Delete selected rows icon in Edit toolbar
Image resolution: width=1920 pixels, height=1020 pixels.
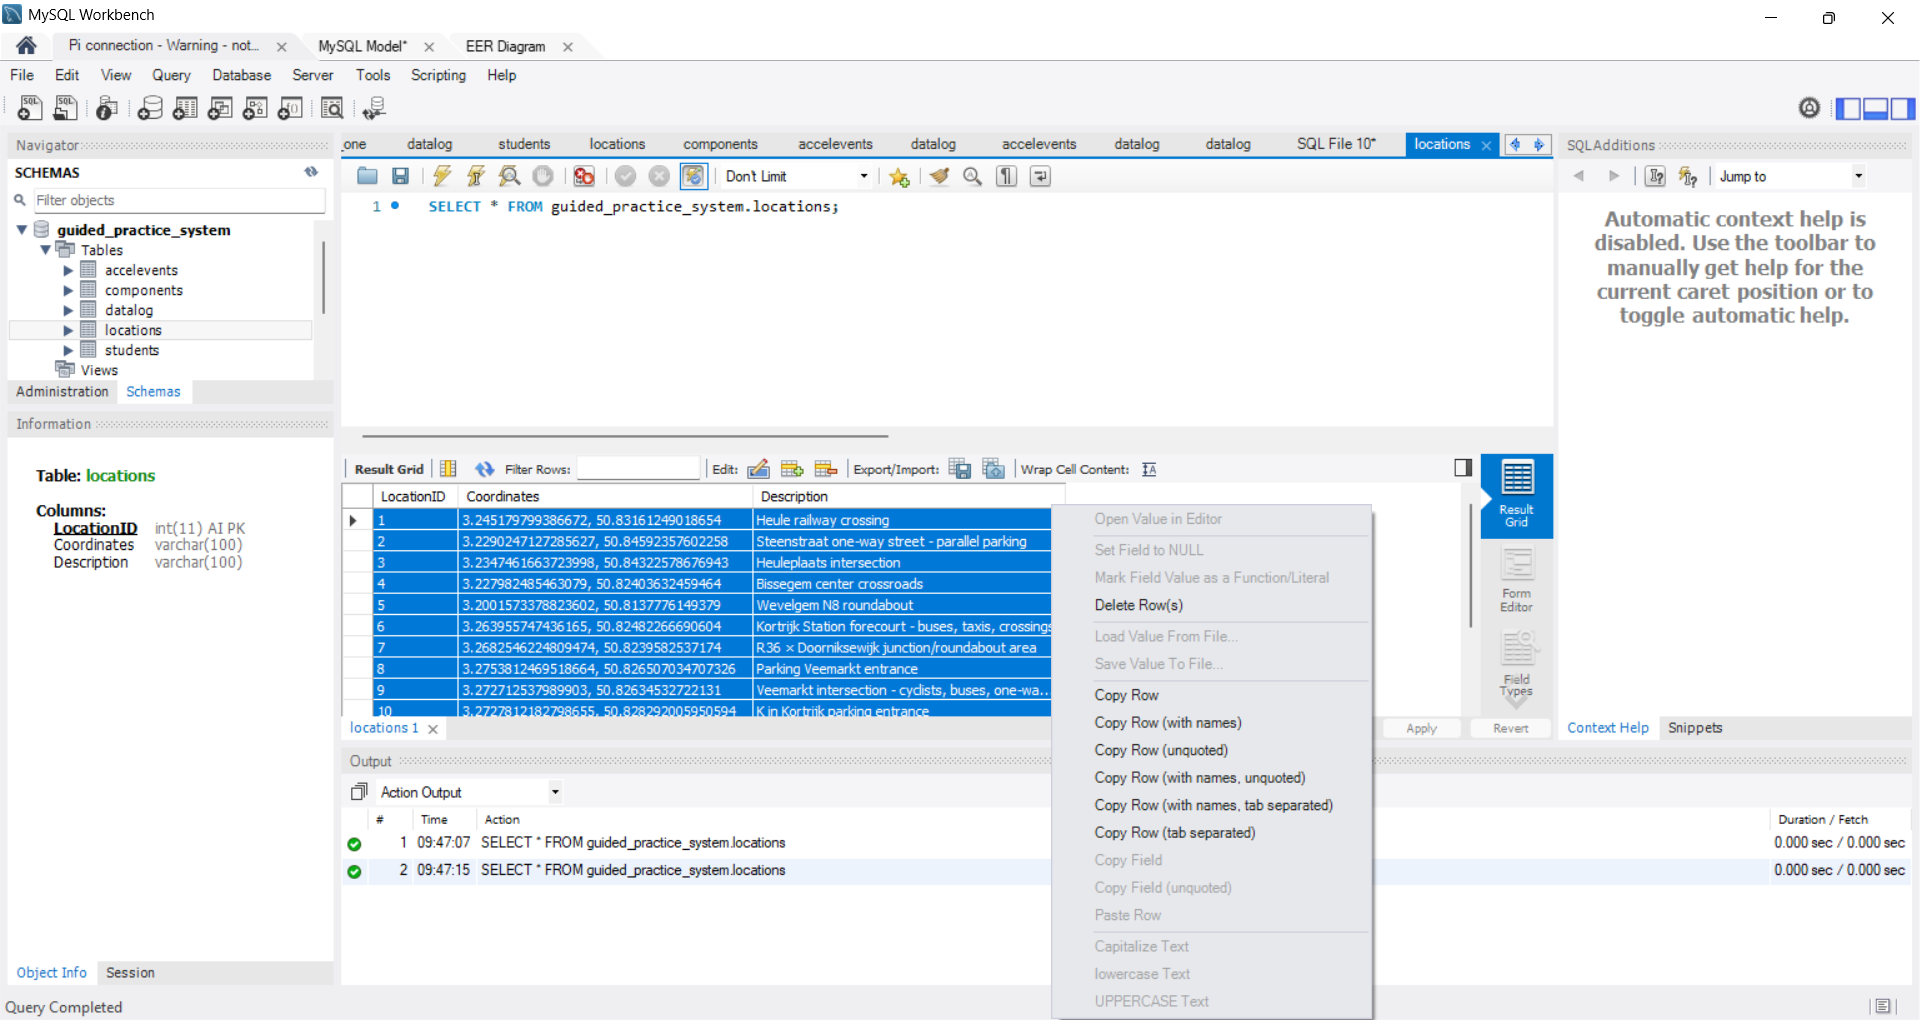[826, 469]
